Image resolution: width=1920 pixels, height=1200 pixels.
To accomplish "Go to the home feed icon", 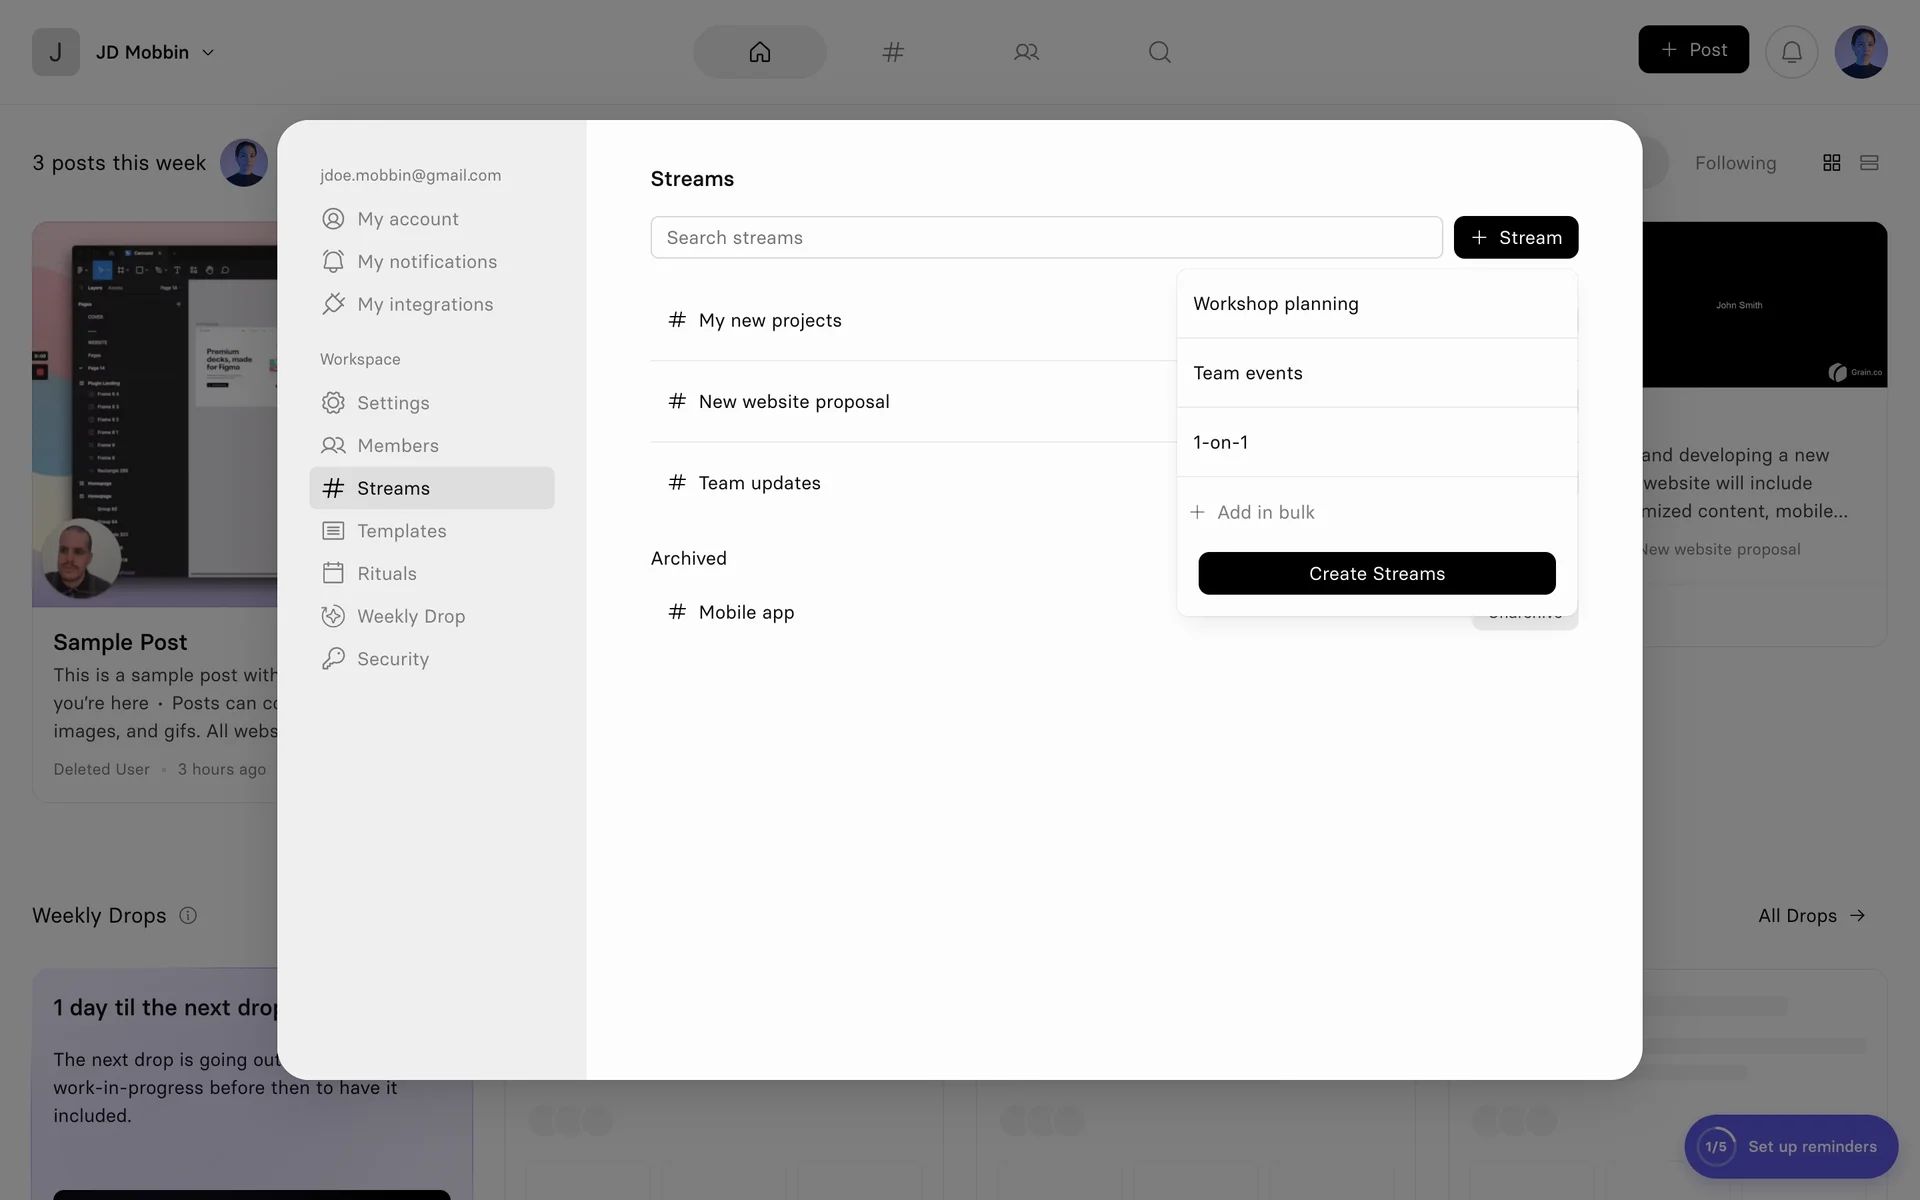I will 759,52.
